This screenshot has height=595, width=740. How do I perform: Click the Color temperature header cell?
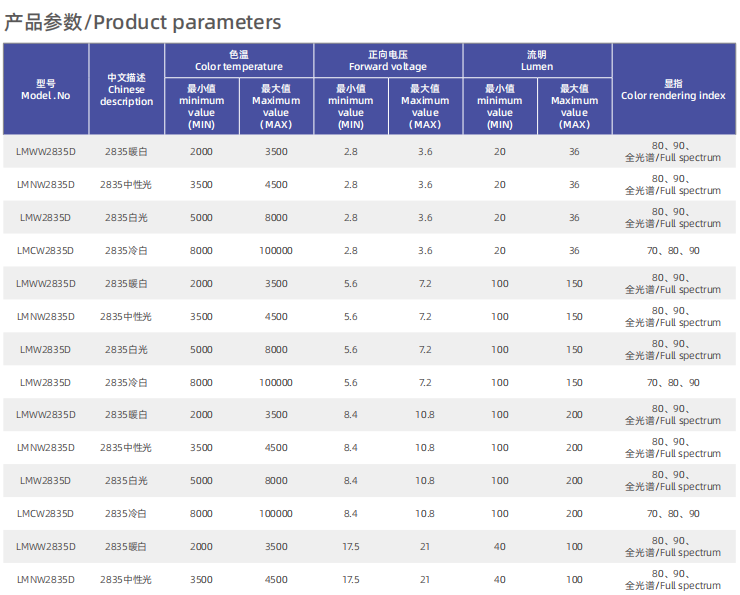tap(239, 61)
